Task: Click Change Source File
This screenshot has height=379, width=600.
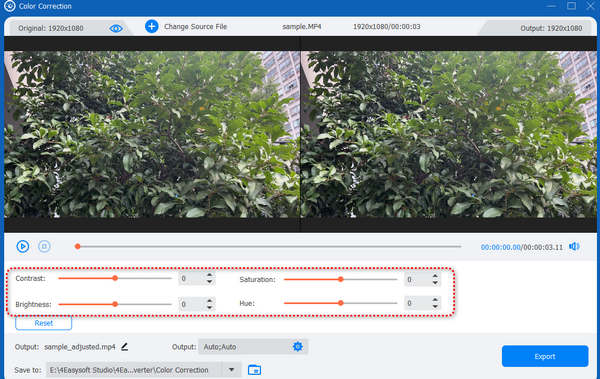Action: coord(196,26)
